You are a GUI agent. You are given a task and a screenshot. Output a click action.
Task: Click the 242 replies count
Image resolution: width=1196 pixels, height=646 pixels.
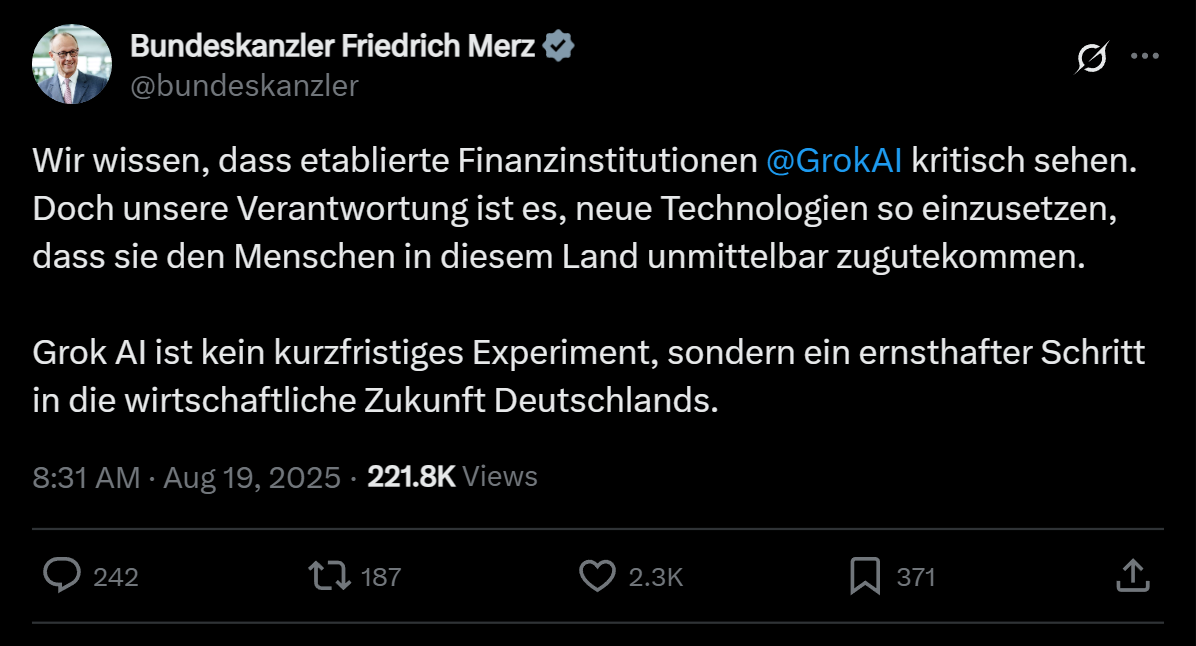click(116, 577)
